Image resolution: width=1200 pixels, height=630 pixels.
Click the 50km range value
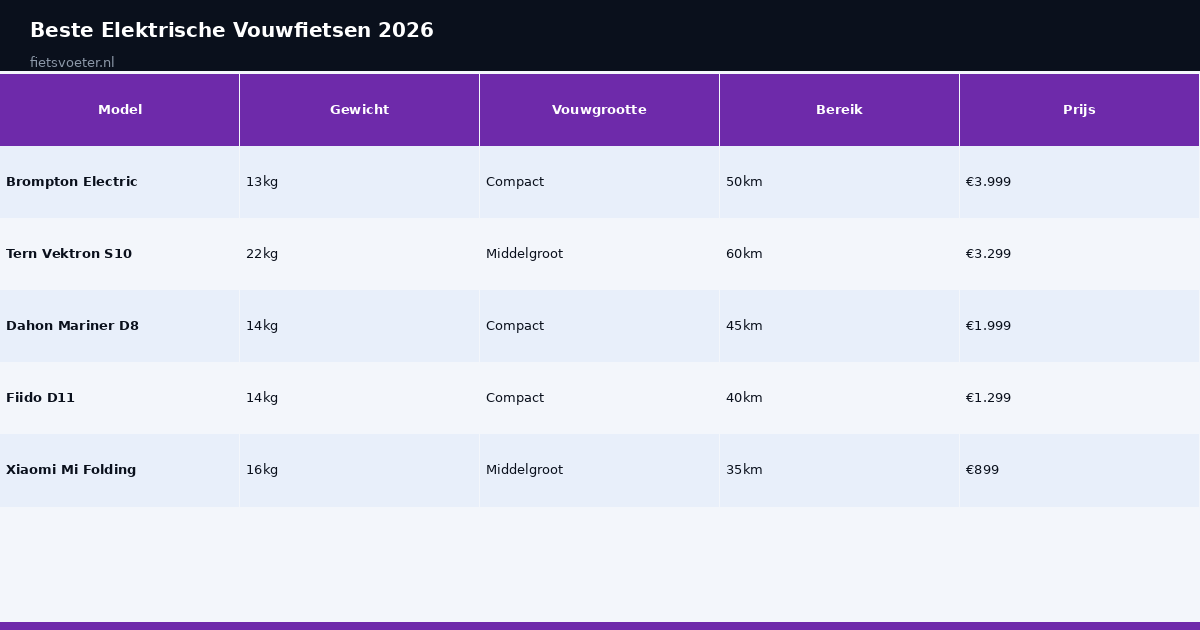(x=744, y=182)
